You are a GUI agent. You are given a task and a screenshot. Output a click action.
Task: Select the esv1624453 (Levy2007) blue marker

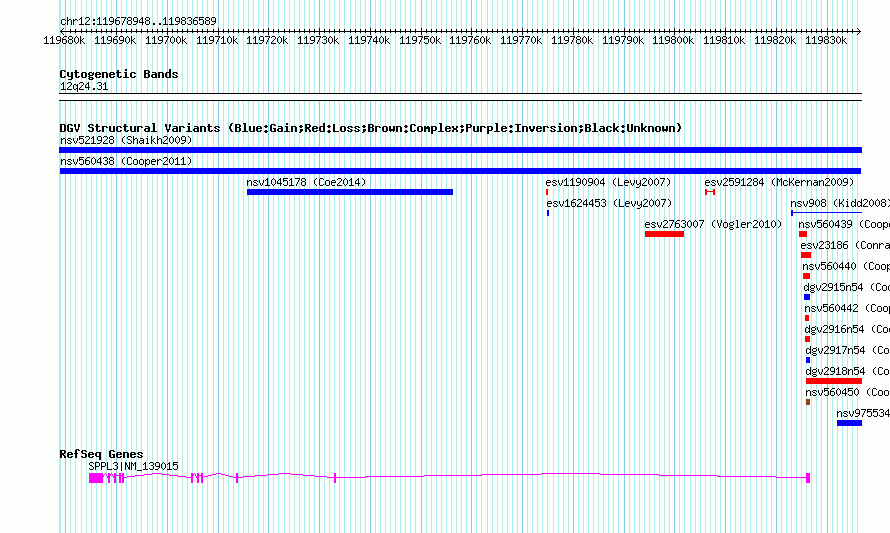tap(548, 213)
